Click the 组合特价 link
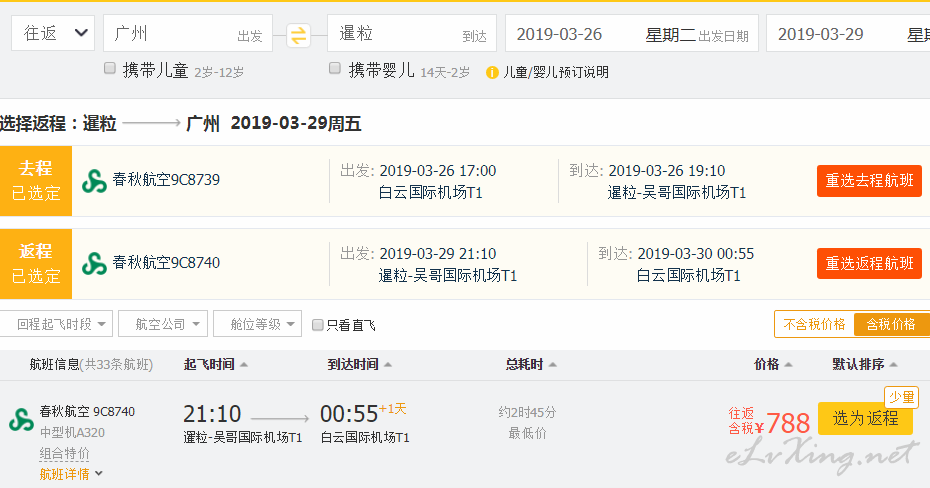Viewport: 930px width, 488px height. [64, 454]
